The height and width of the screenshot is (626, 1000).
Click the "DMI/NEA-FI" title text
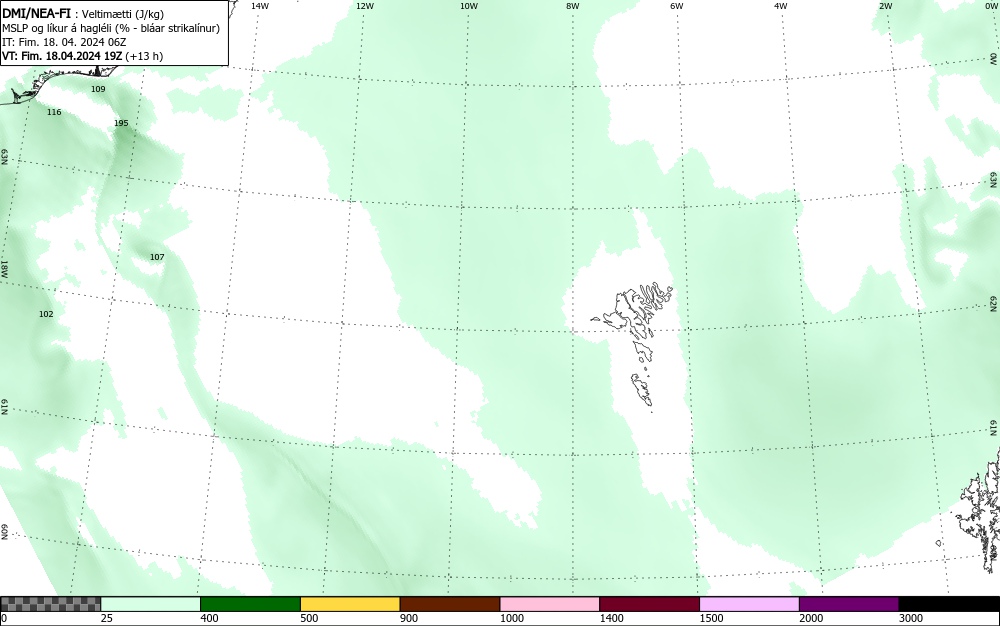click(x=36, y=13)
